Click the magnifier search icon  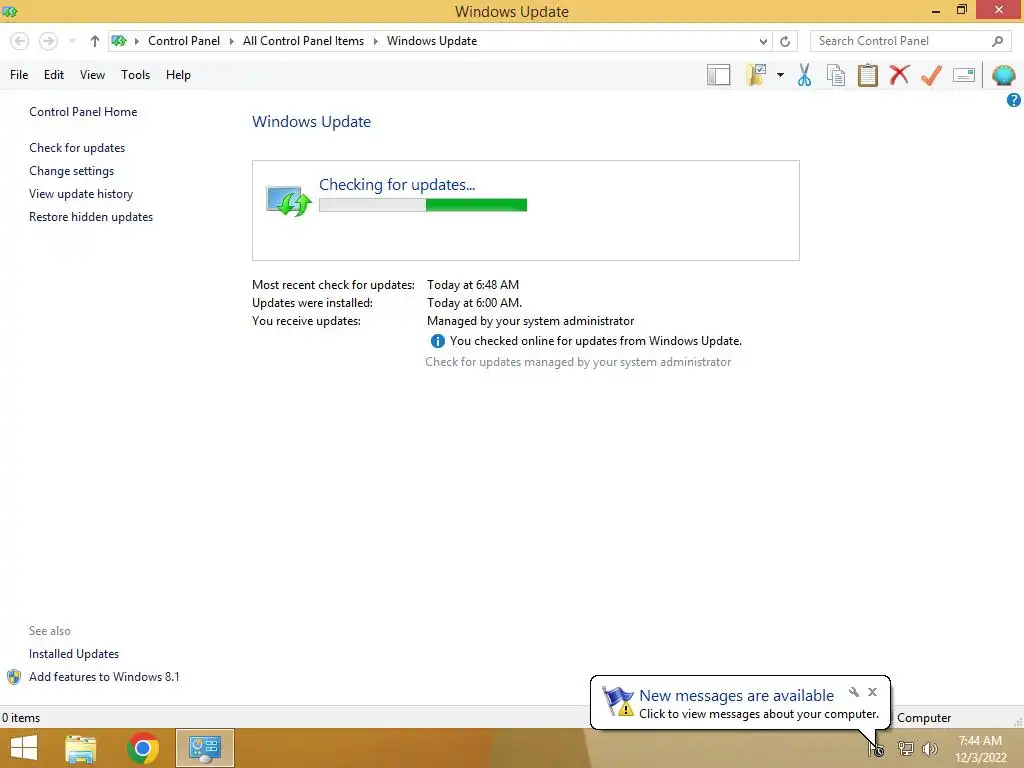point(997,41)
